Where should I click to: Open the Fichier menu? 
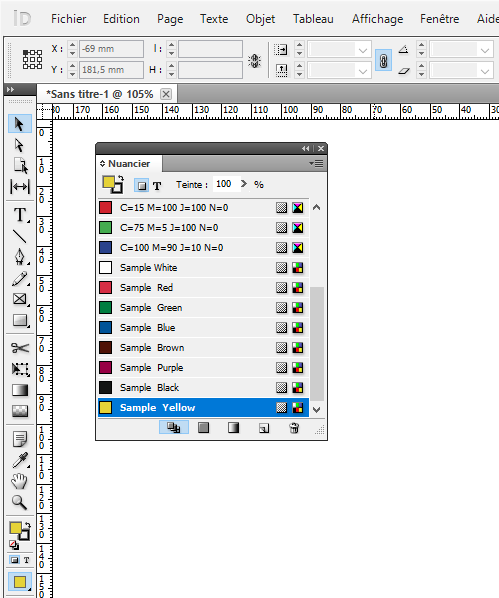pos(69,19)
